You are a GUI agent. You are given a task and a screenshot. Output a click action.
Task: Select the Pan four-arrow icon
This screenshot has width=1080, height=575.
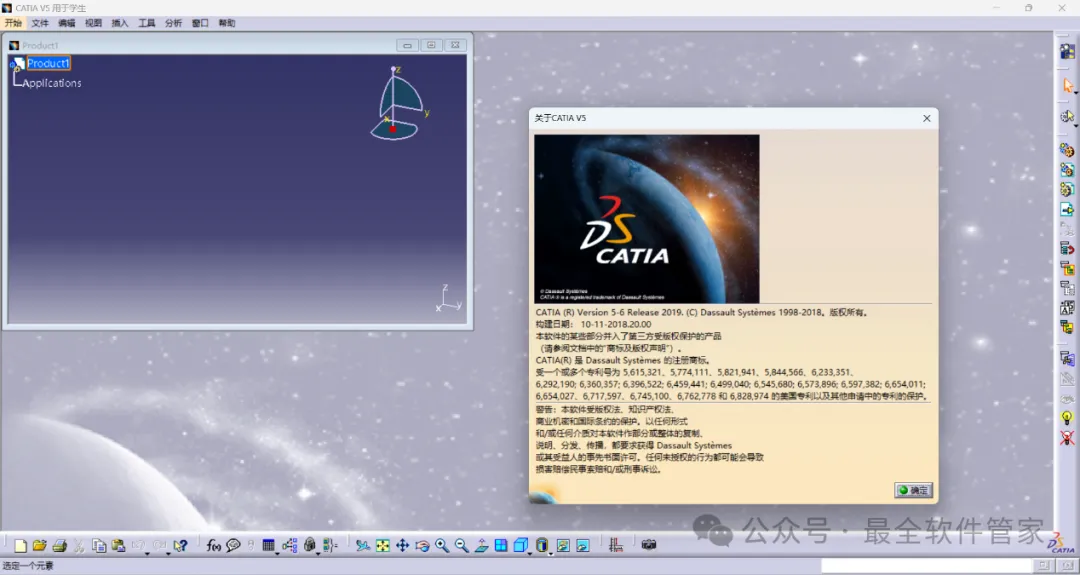(402, 545)
